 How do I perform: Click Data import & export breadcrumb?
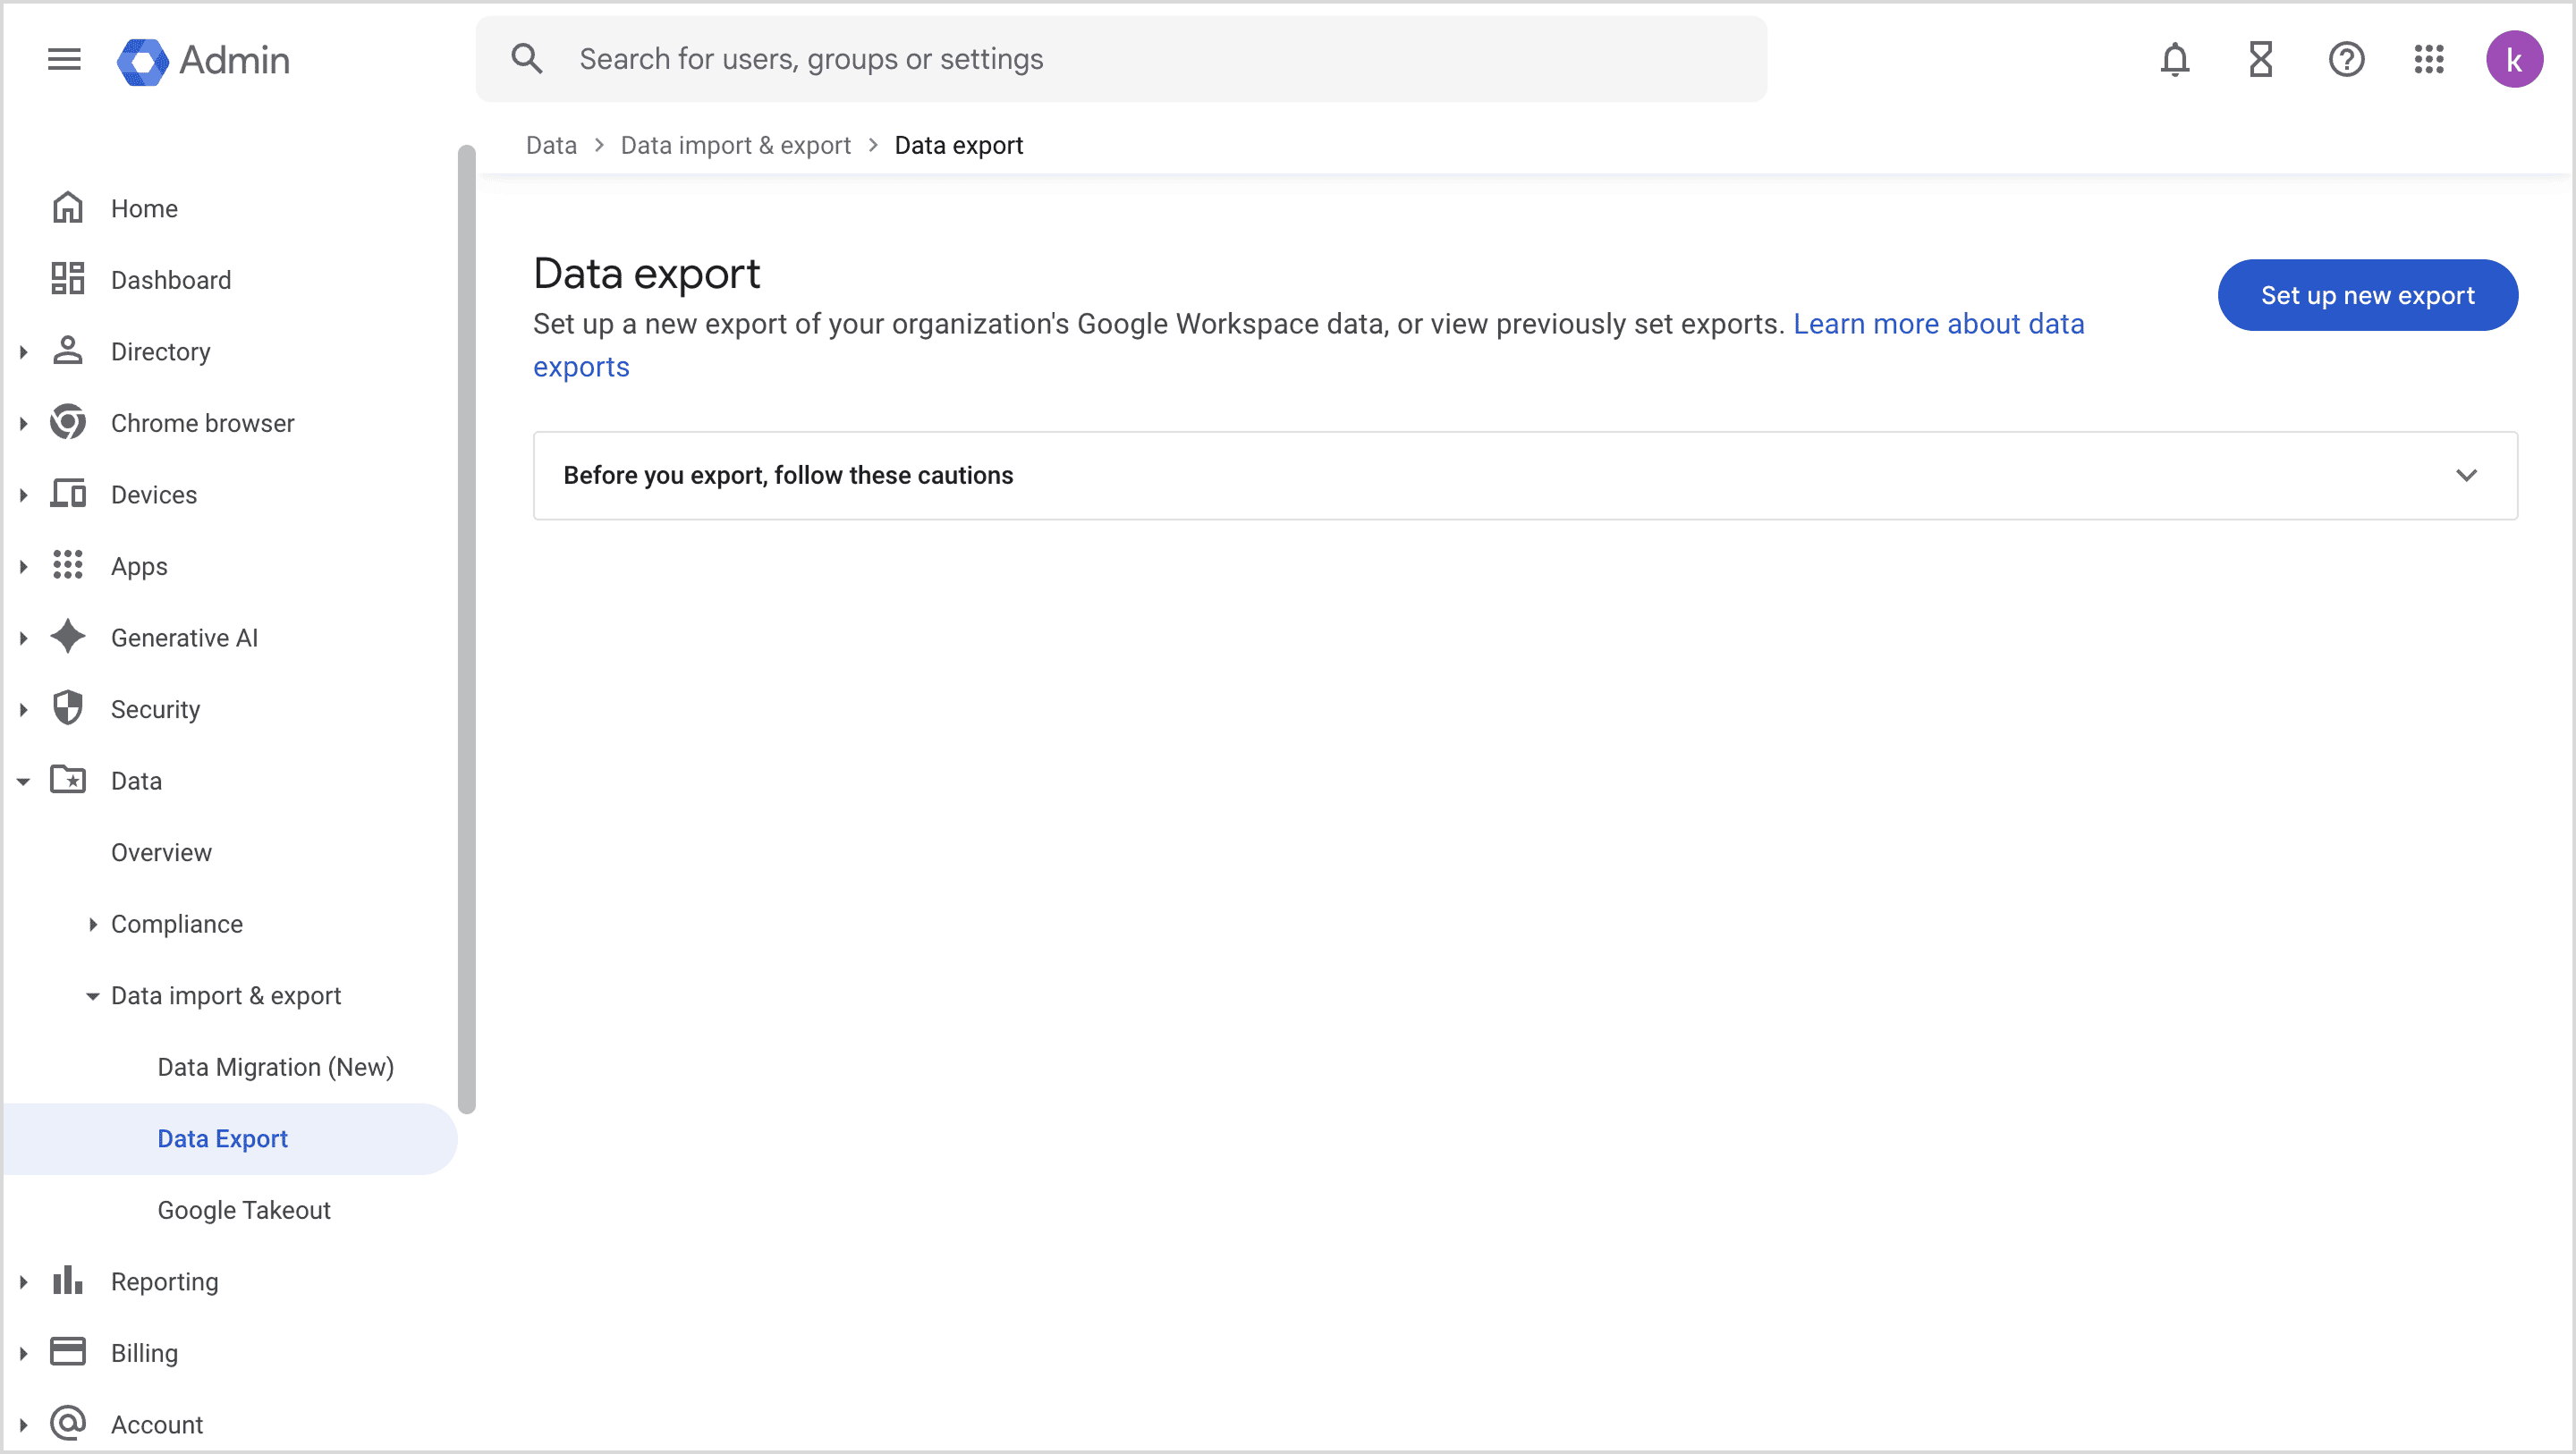pyautogui.click(x=735, y=145)
